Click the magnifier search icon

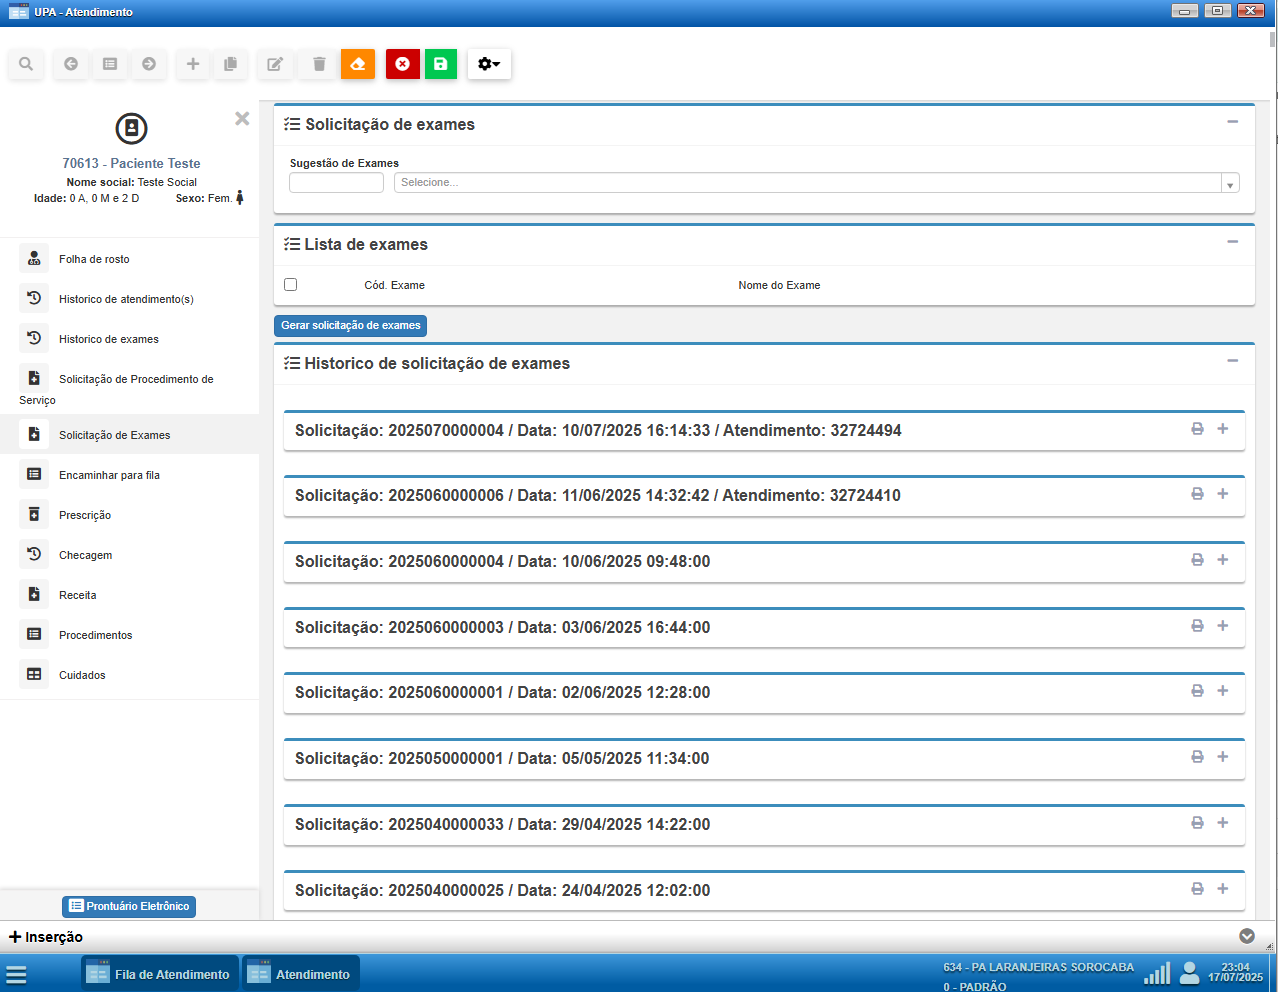(26, 64)
